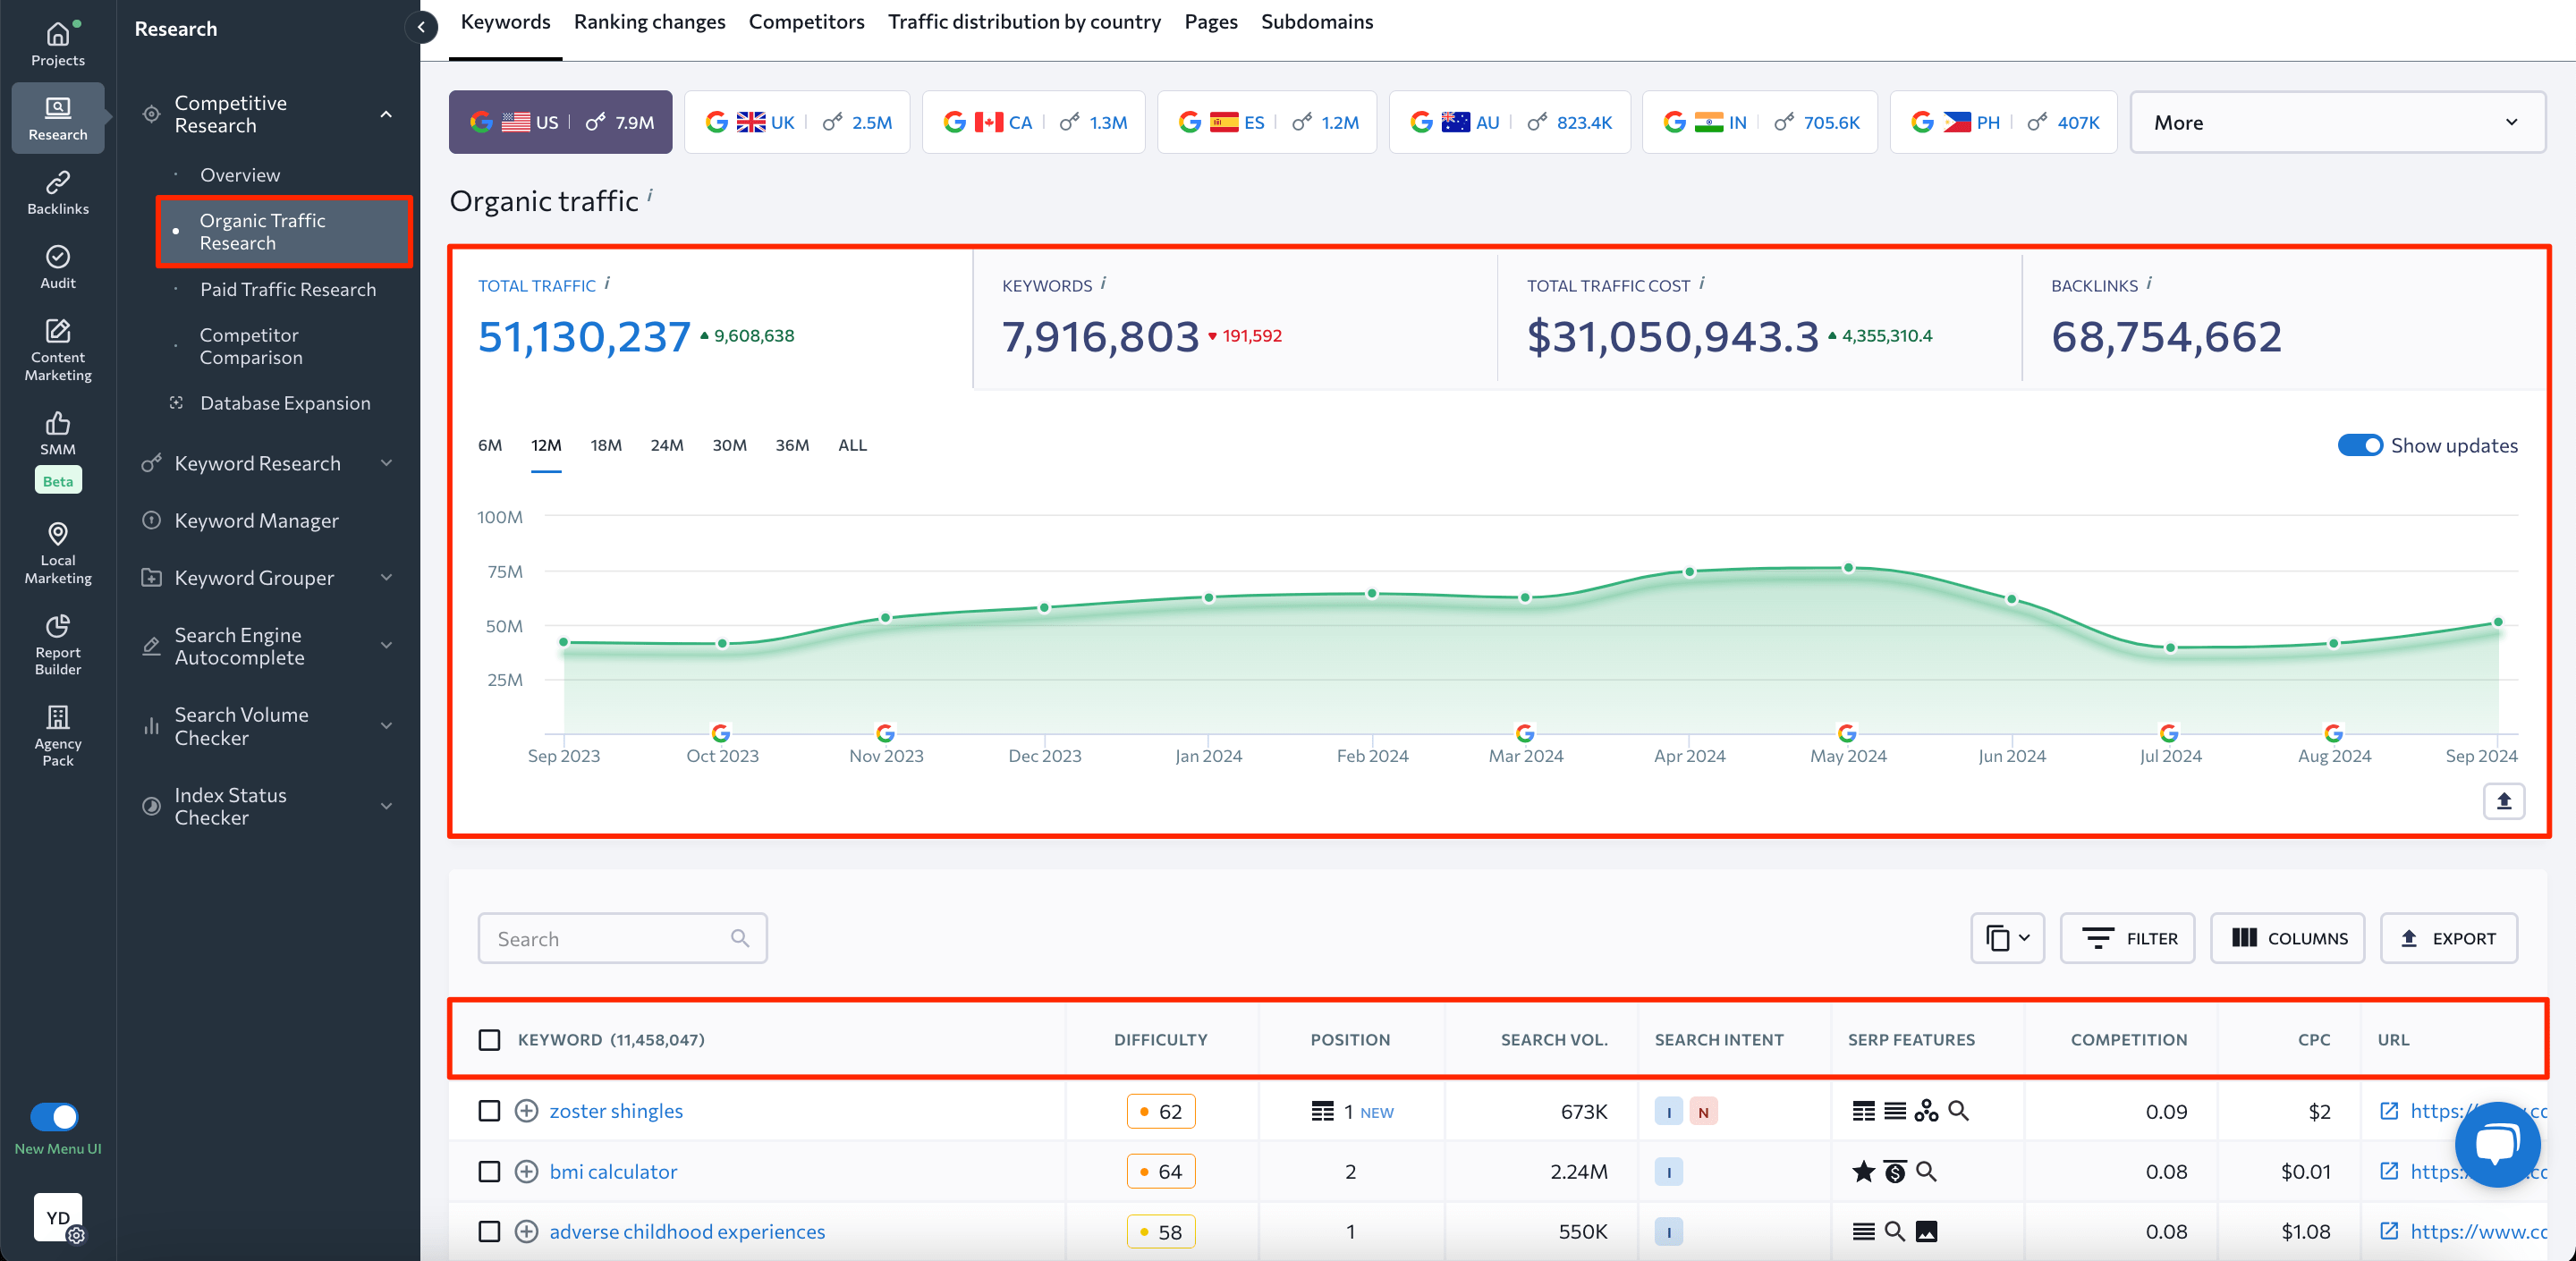Check the zoster shingles row checkbox
Viewport: 2576px width, 1261px height.
[x=489, y=1111]
